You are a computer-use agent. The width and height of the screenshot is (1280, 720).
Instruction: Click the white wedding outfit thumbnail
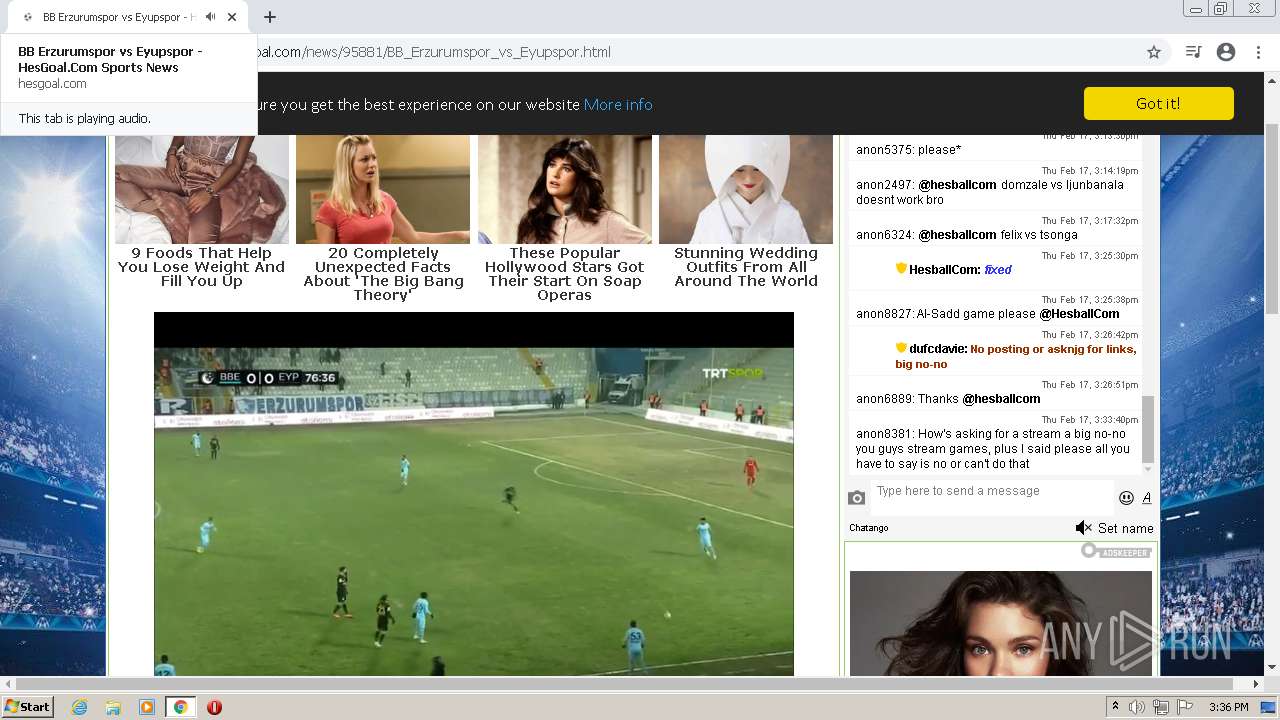click(x=746, y=189)
